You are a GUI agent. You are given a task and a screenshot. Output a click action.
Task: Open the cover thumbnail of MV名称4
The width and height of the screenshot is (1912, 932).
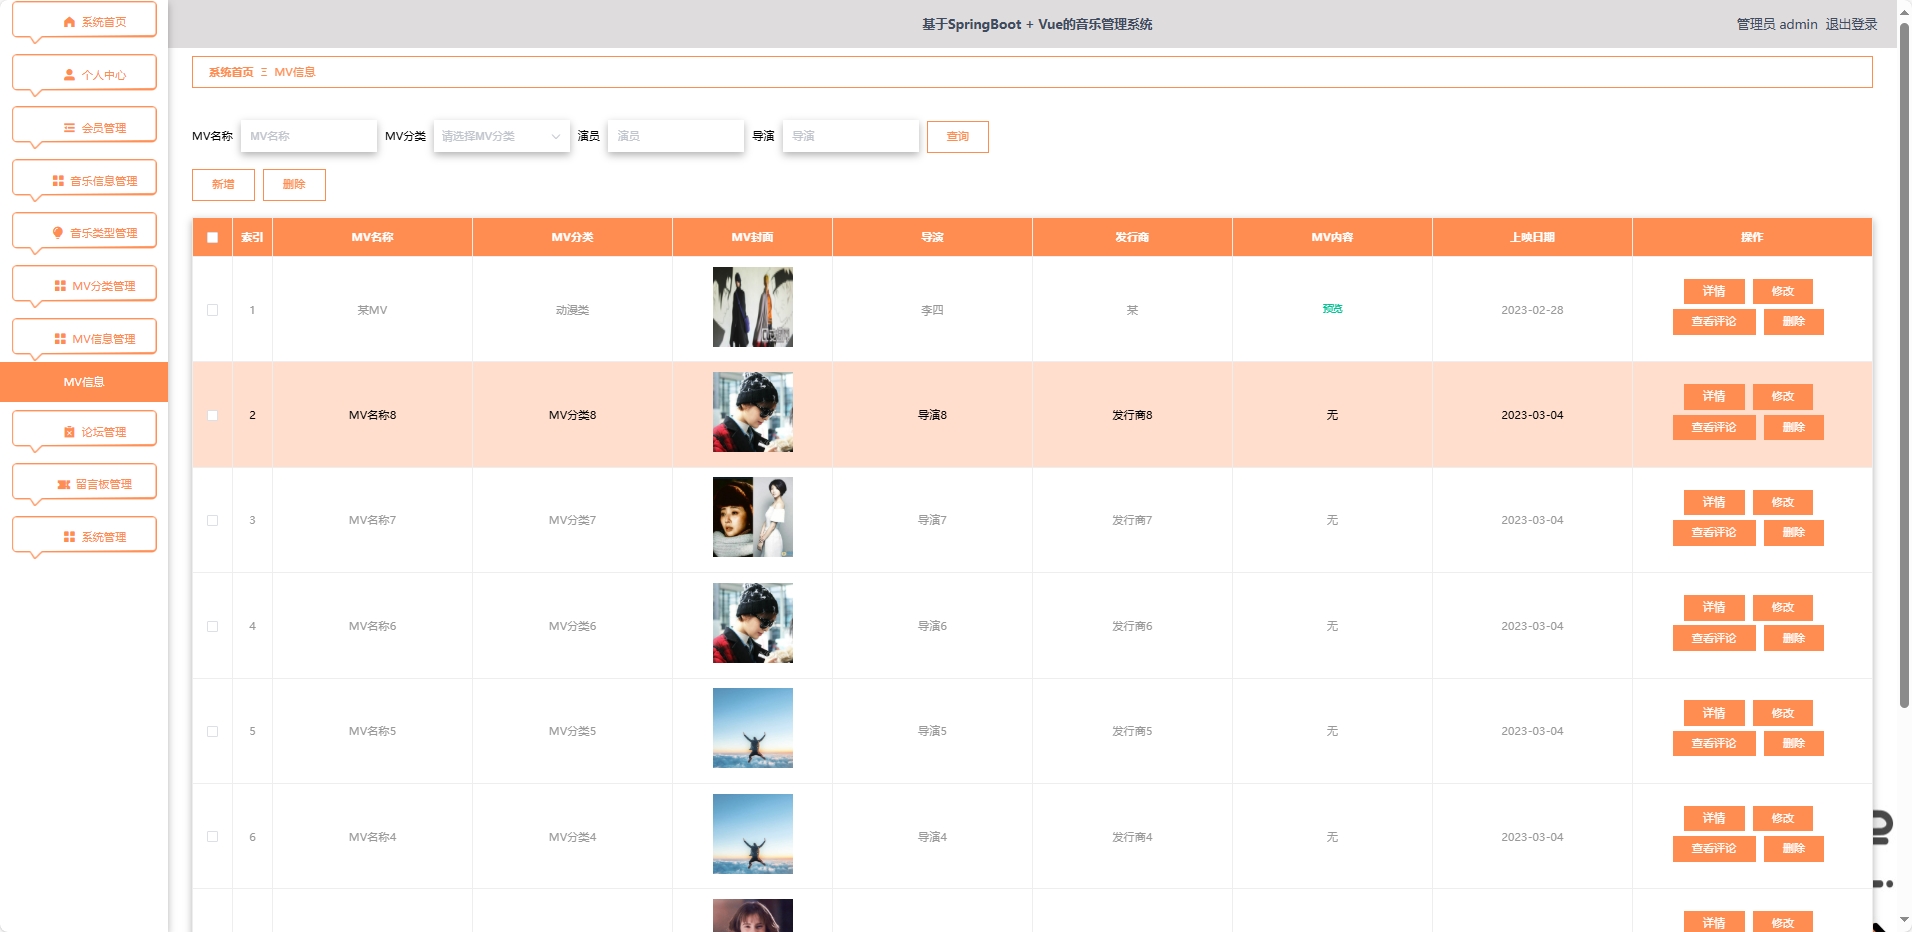coord(753,834)
